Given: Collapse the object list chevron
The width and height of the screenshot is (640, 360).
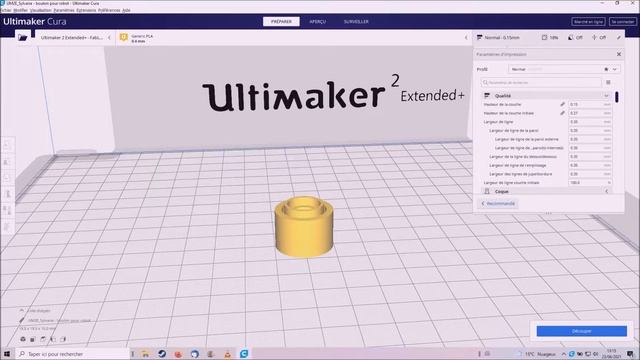Looking at the screenshot, I should 22,311.
